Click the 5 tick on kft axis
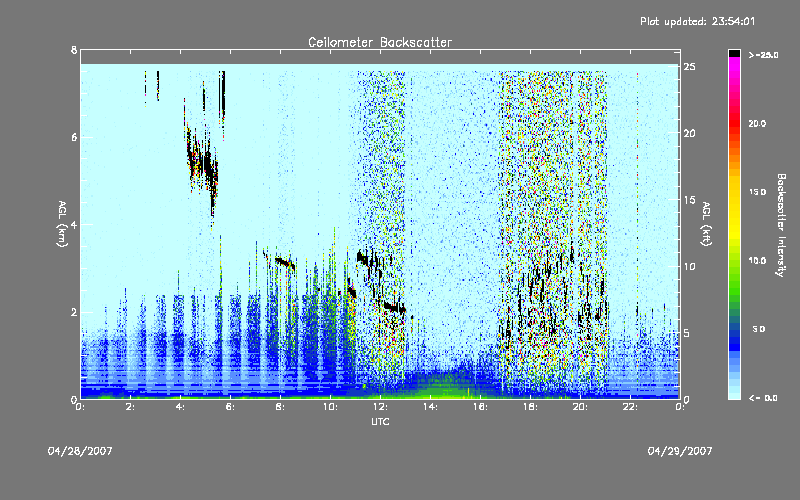Image resolution: width=800 pixels, height=500 pixels. [x=687, y=333]
